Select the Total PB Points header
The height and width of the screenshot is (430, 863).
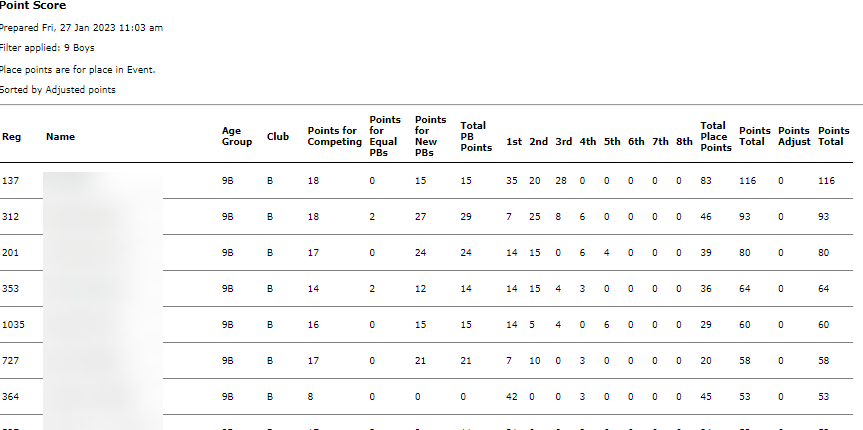point(475,137)
